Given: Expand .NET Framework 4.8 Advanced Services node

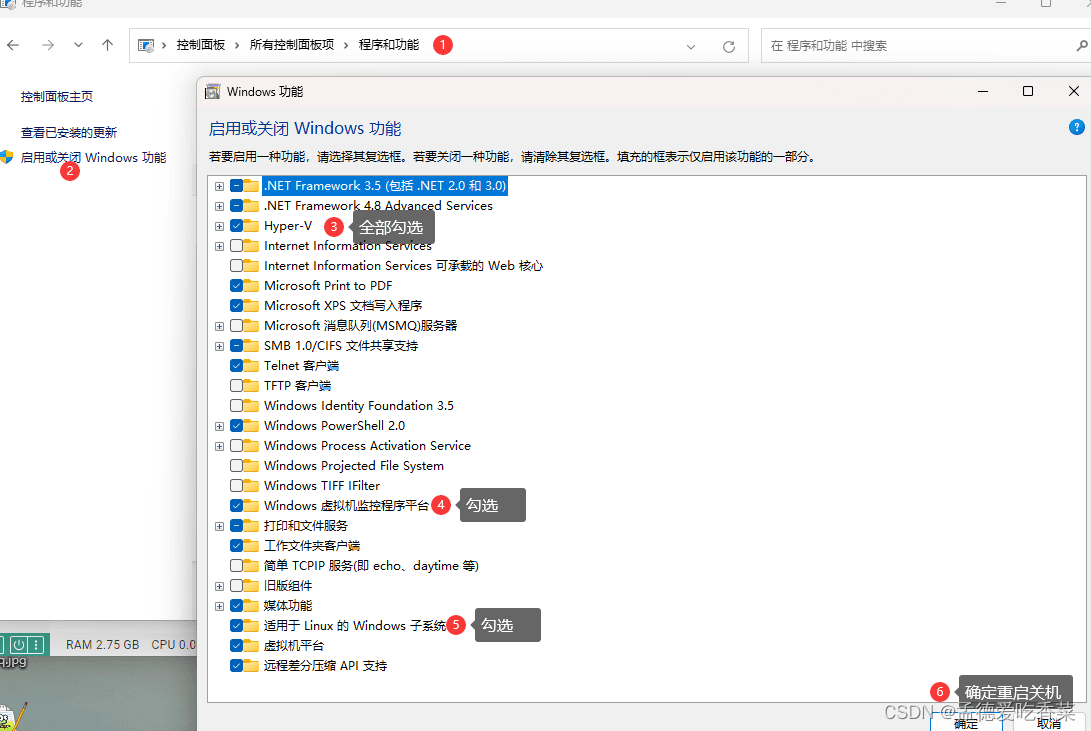Looking at the screenshot, I should point(219,207).
